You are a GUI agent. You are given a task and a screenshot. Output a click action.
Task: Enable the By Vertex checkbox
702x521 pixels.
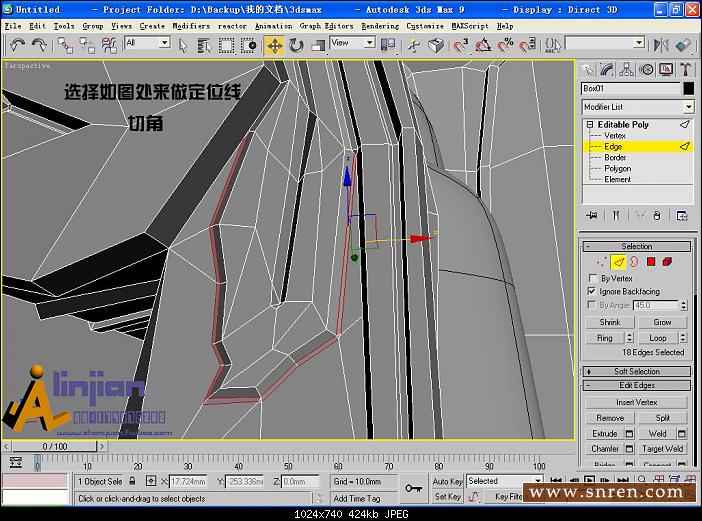click(x=592, y=278)
